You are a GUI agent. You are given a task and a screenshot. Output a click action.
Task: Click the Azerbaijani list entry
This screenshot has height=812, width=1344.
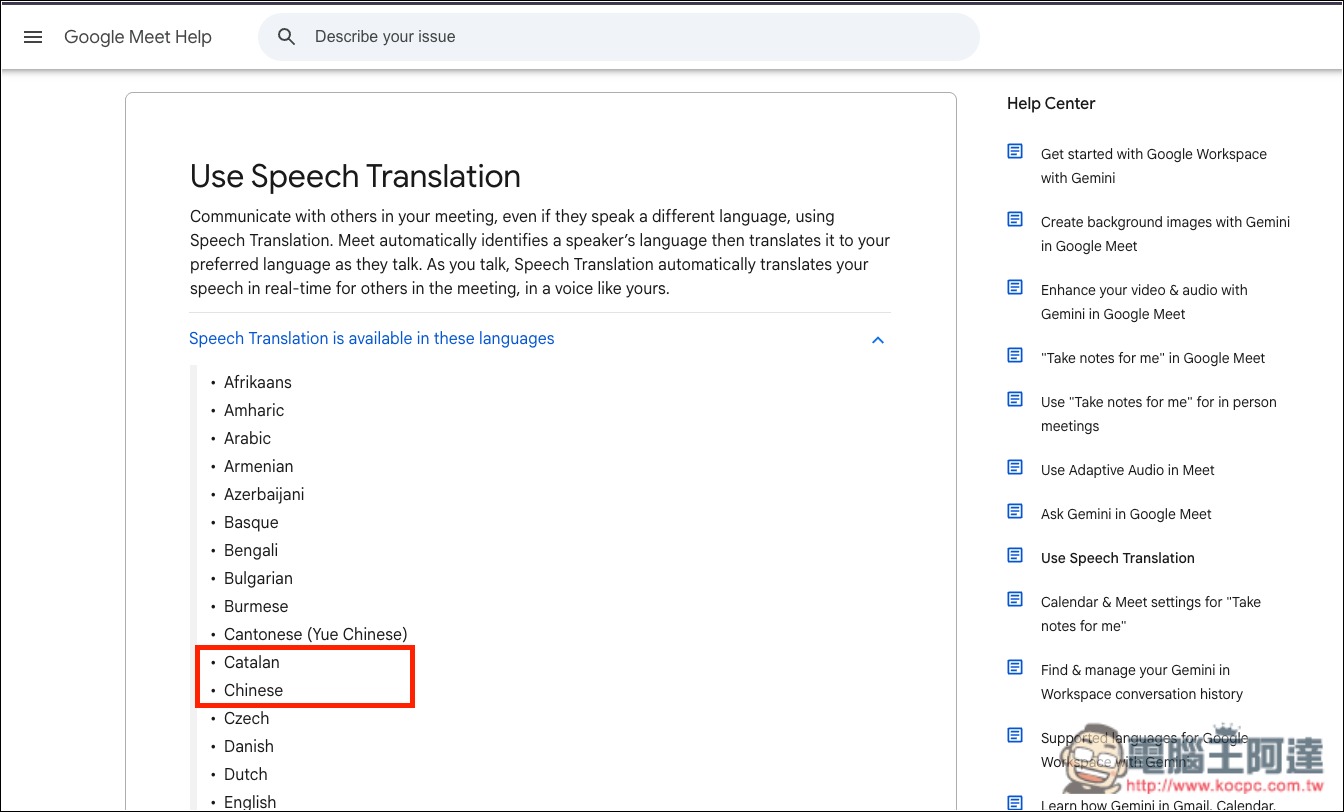pyautogui.click(x=264, y=494)
